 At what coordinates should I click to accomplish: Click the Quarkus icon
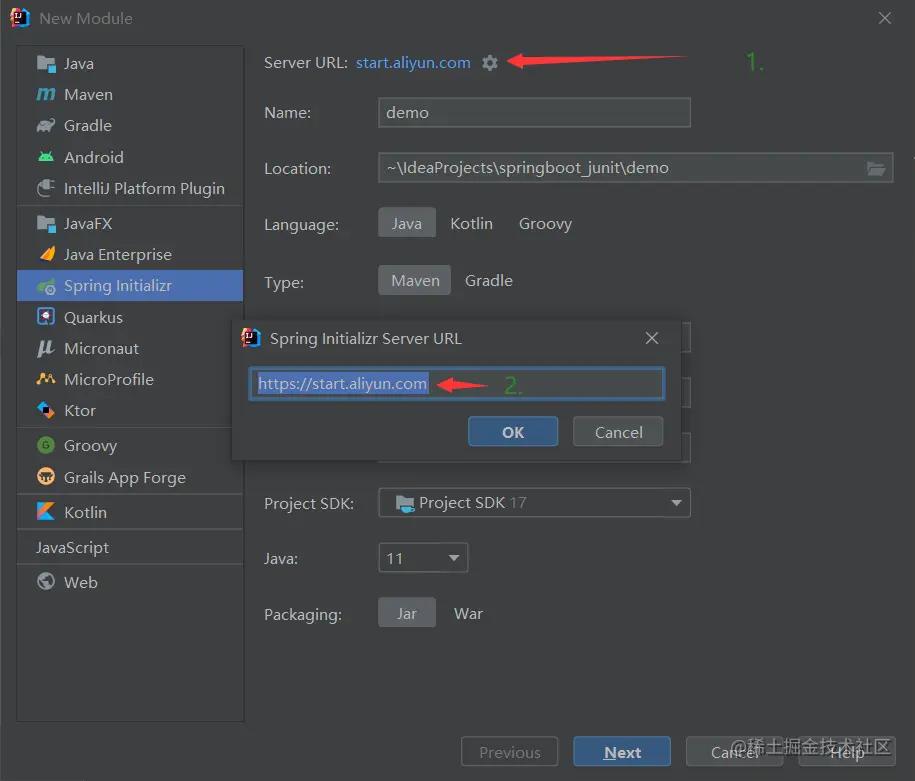(x=46, y=316)
